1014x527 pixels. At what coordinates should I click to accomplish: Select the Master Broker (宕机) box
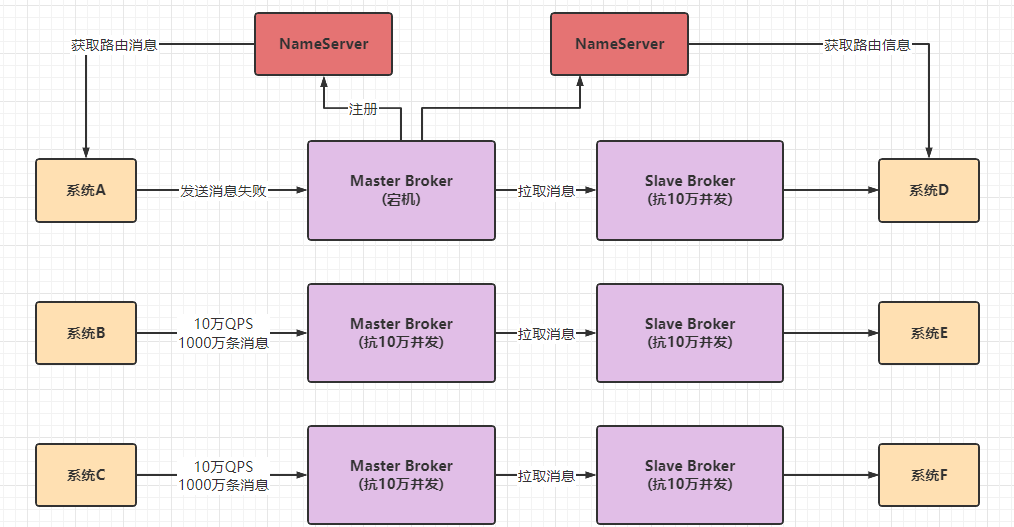(x=402, y=191)
